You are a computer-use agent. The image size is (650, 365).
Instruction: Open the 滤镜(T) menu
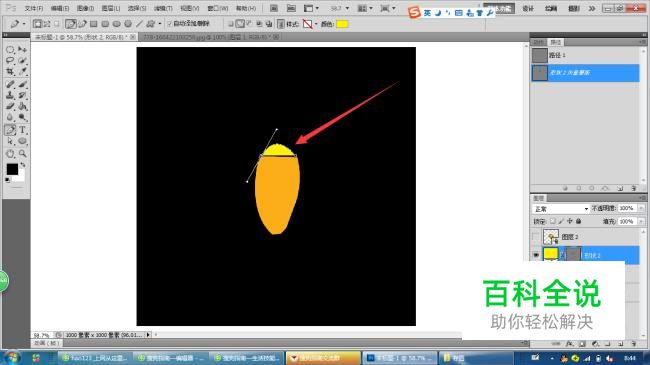pyautogui.click(x=163, y=8)
